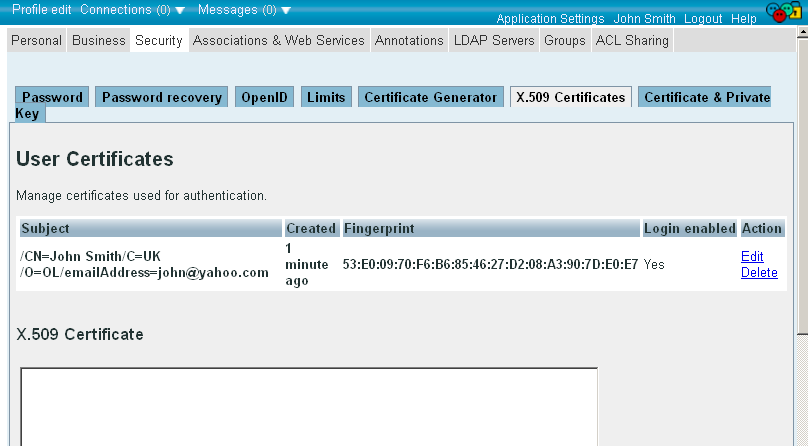Screen dimensions: 808x446
Task: Open Application Settings link
Action: coord(550,19)
